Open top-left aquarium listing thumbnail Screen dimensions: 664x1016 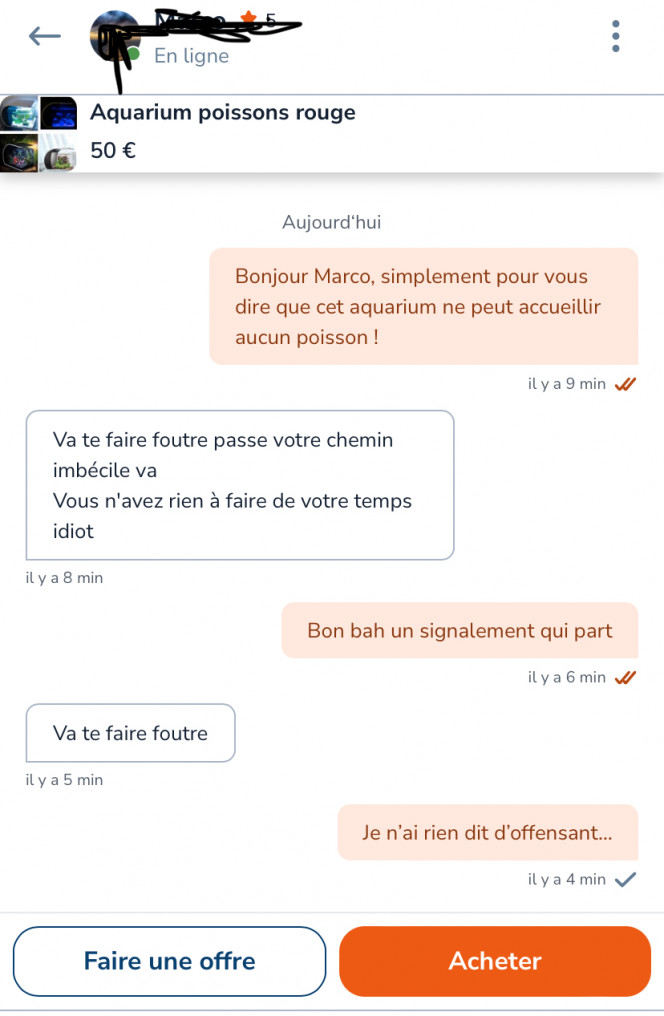pyautogui.click(x=19, y=113)
